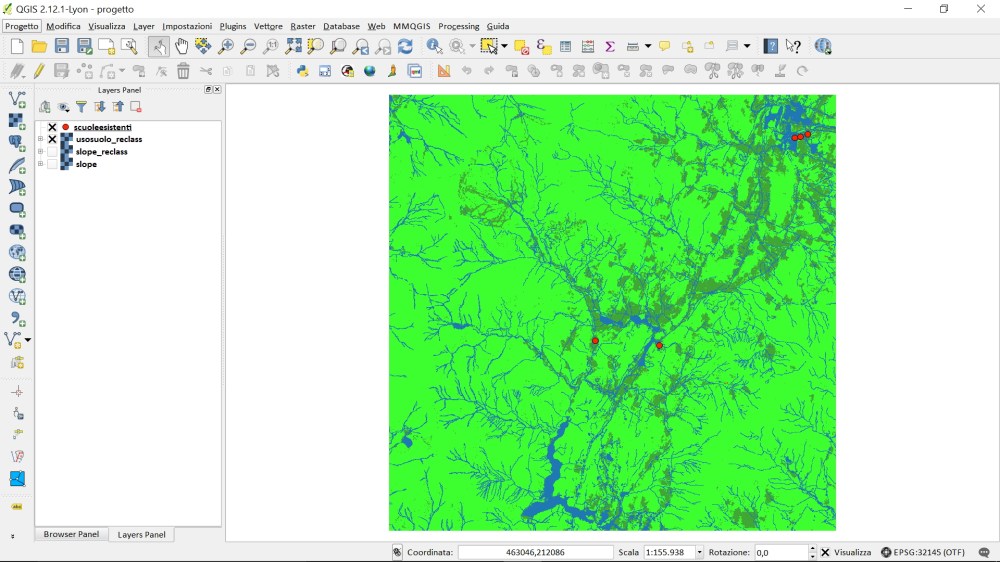
Task: Expand the usosuolo_reclass layer tree
Action: coord(41,140)
